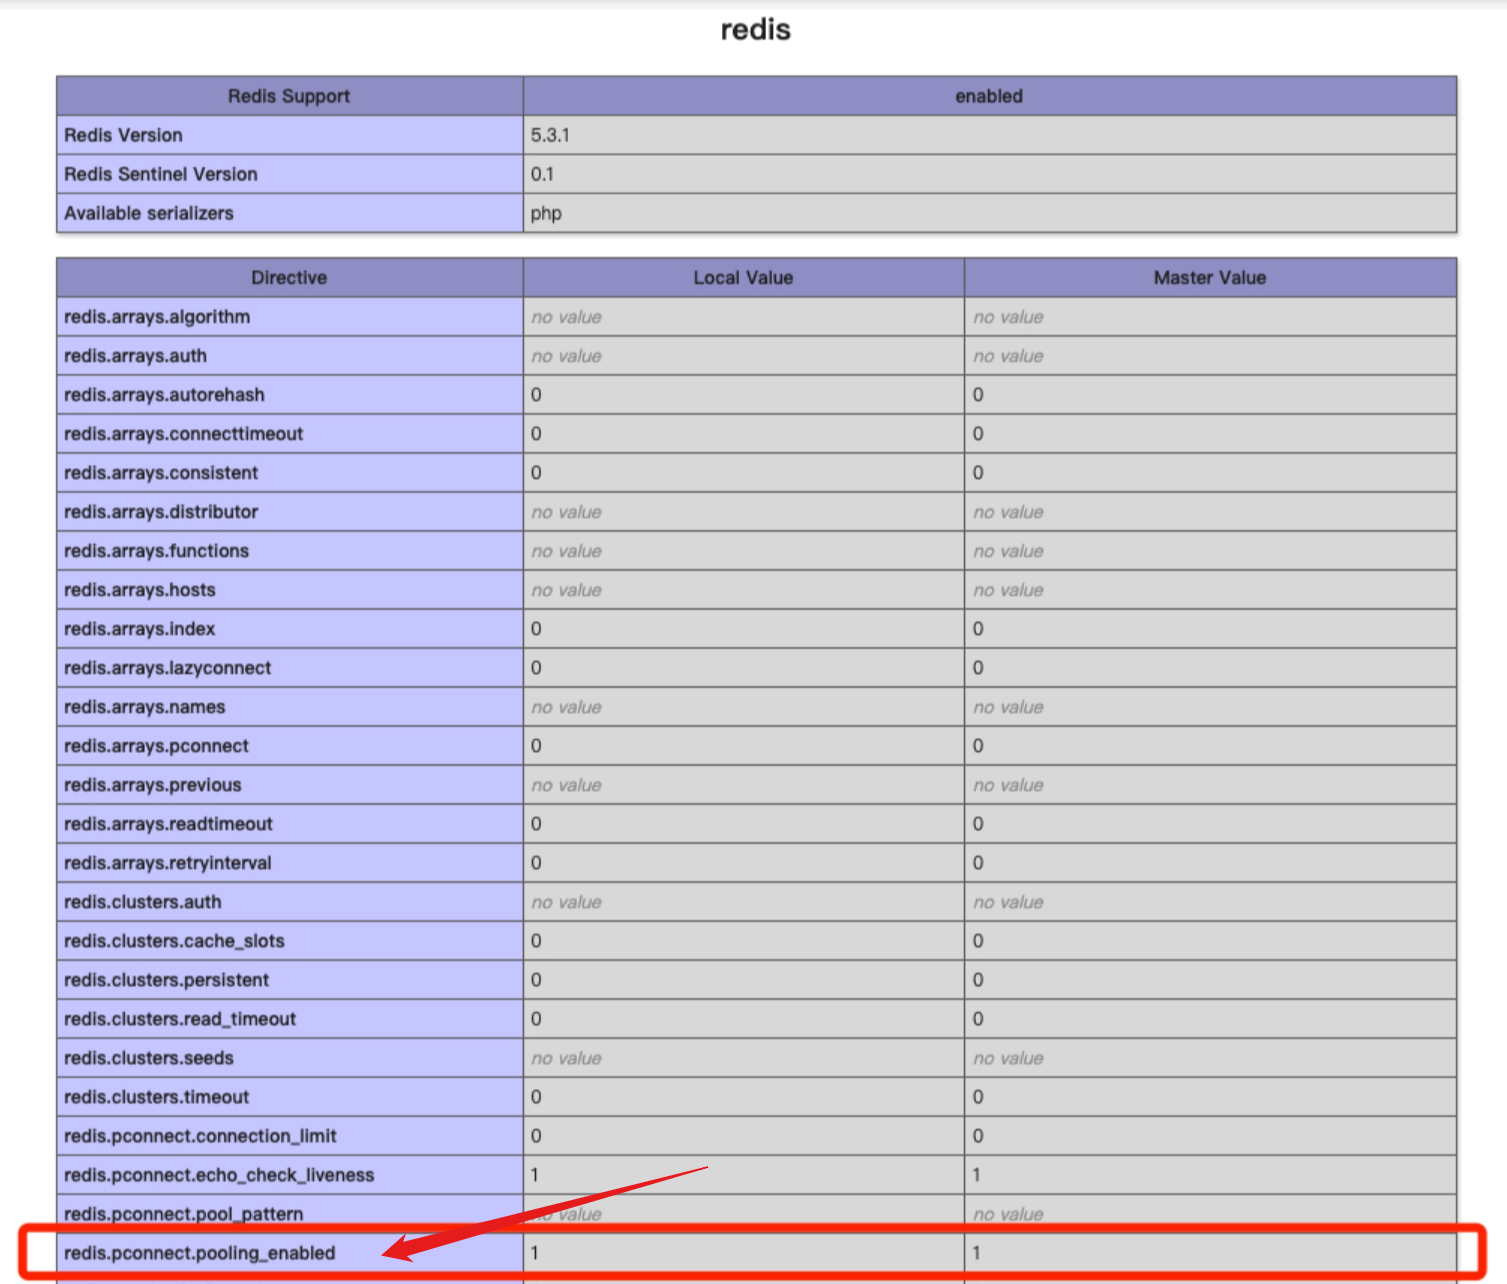Click local value of redis.pconnect.pooling_enabled
Screen dimensions: 1507x1284
coord(535,1253)
